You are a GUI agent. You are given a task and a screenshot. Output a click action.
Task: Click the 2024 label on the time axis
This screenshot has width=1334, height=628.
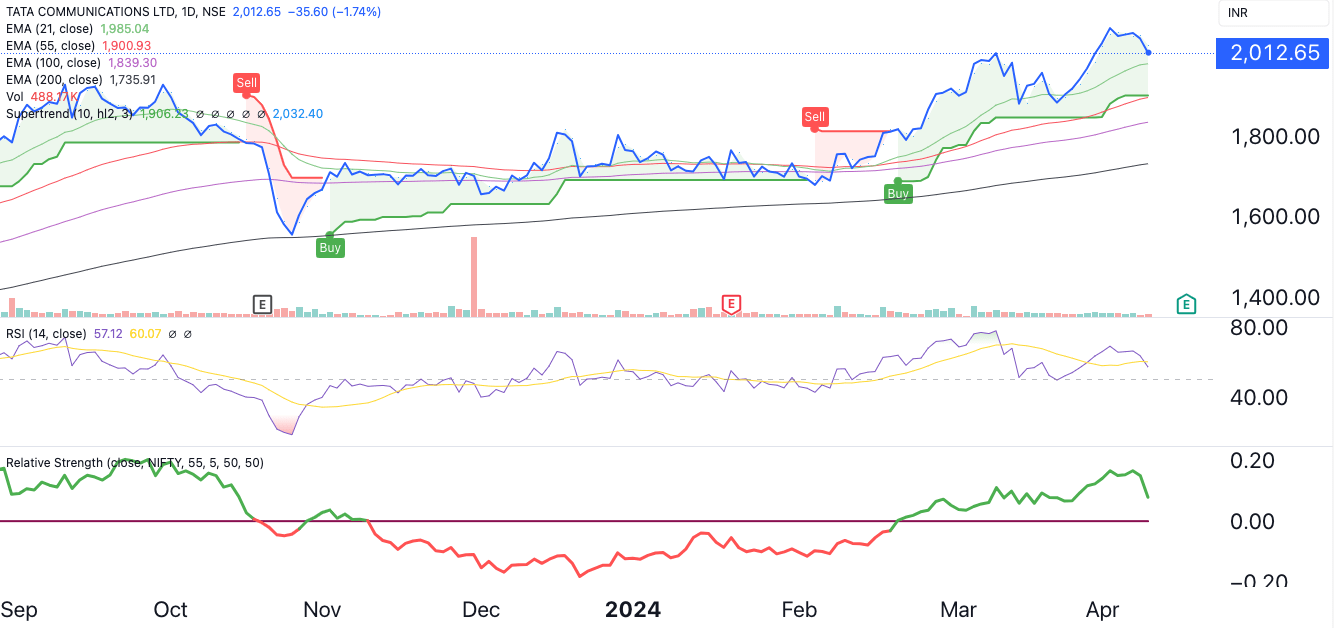pos(632,610)
